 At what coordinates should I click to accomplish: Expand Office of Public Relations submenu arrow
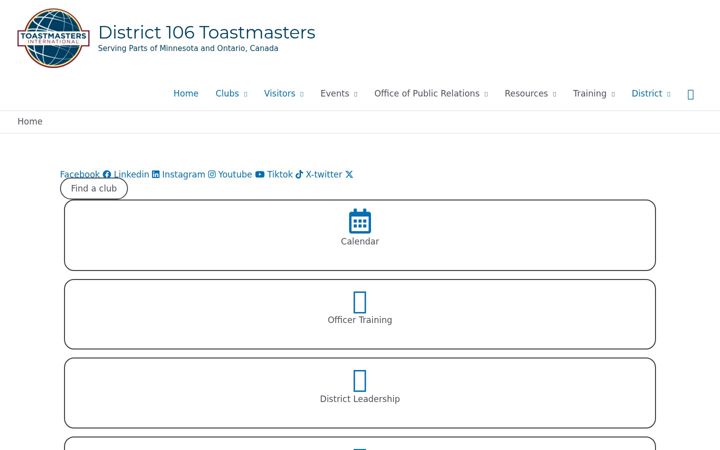pyautogui.click(x=486, y=94)
